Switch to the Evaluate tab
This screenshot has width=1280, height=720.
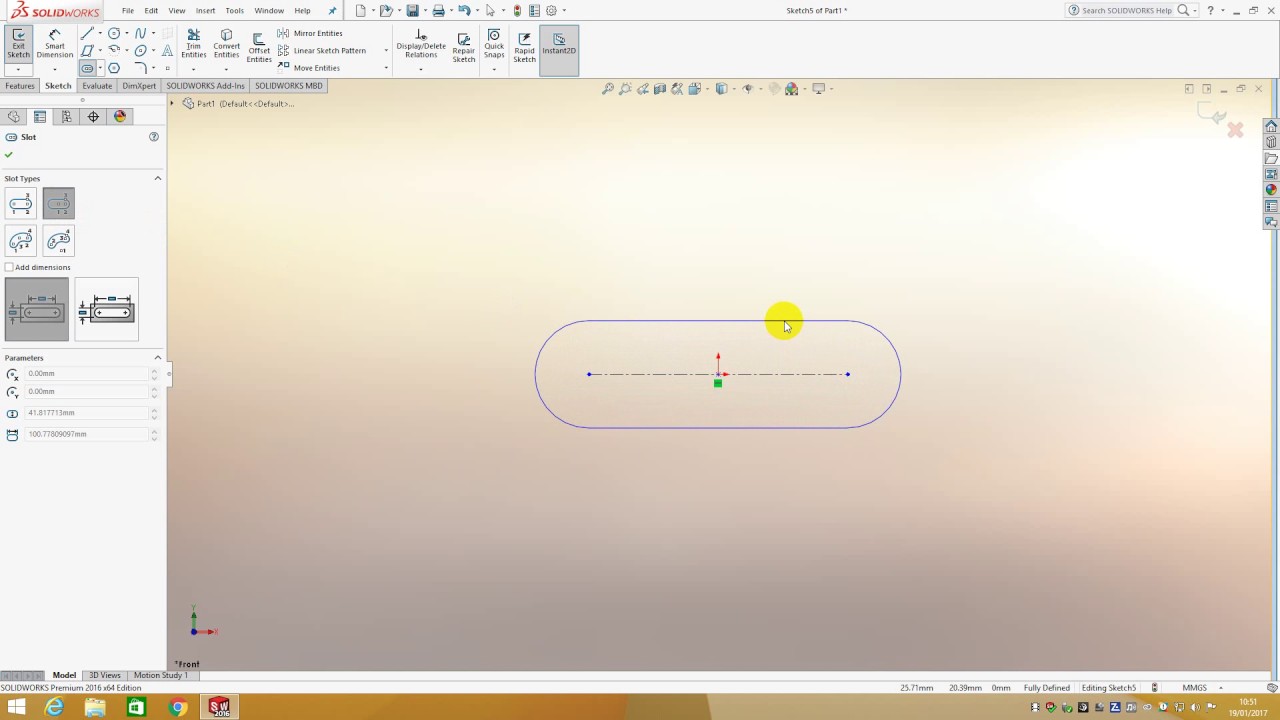point(97,86)
